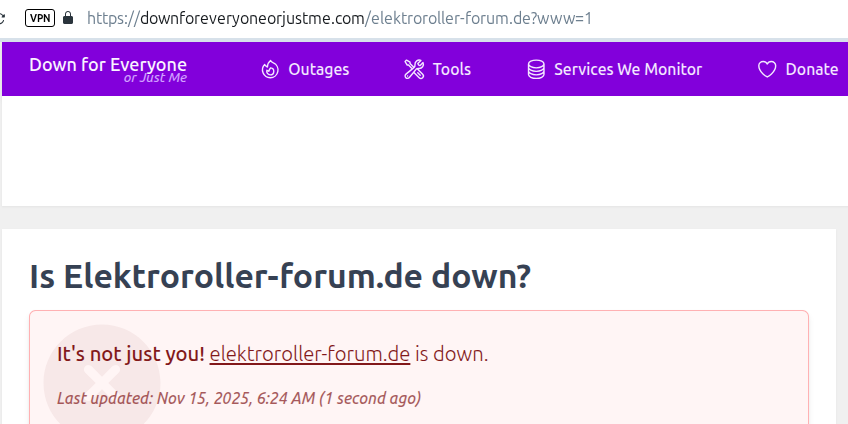The height and width of the screenshot is (424, 848).
Task: Follow the elektroroller-forum.de link
Action: 309,353
